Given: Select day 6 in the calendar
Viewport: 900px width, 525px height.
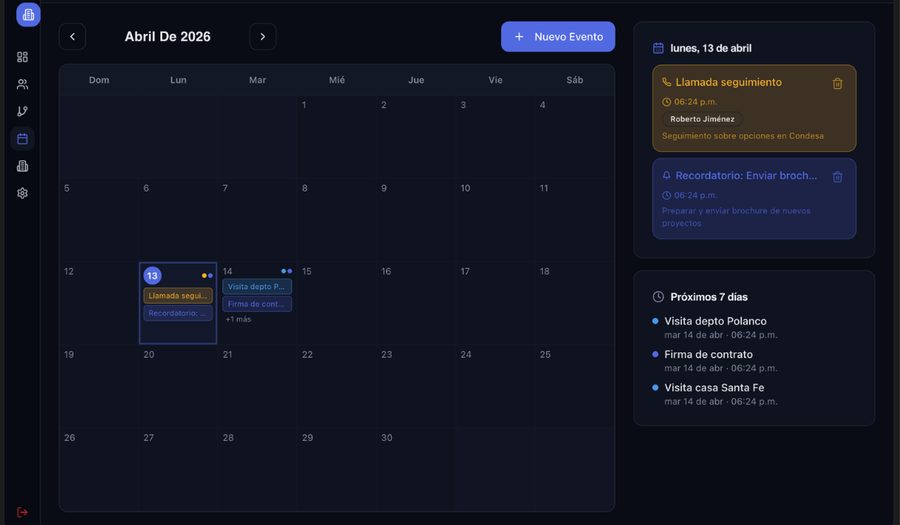Looking at the screenshot, I should pos(178,220).
